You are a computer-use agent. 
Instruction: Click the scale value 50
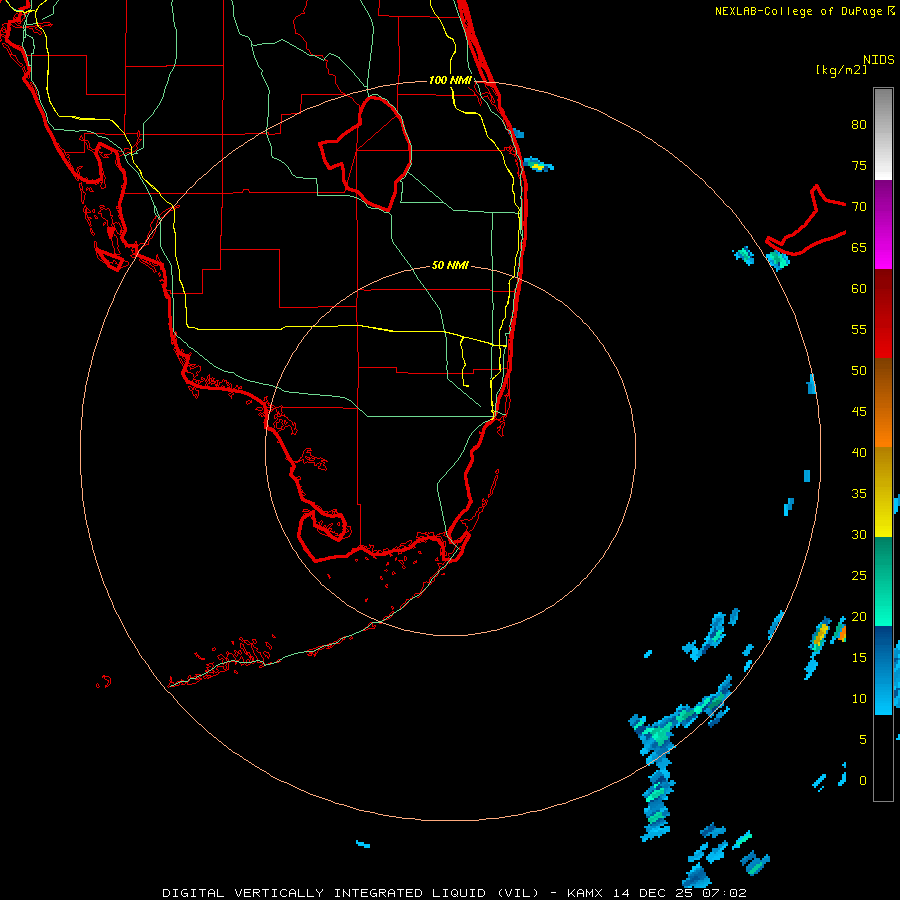pos(859,371)
